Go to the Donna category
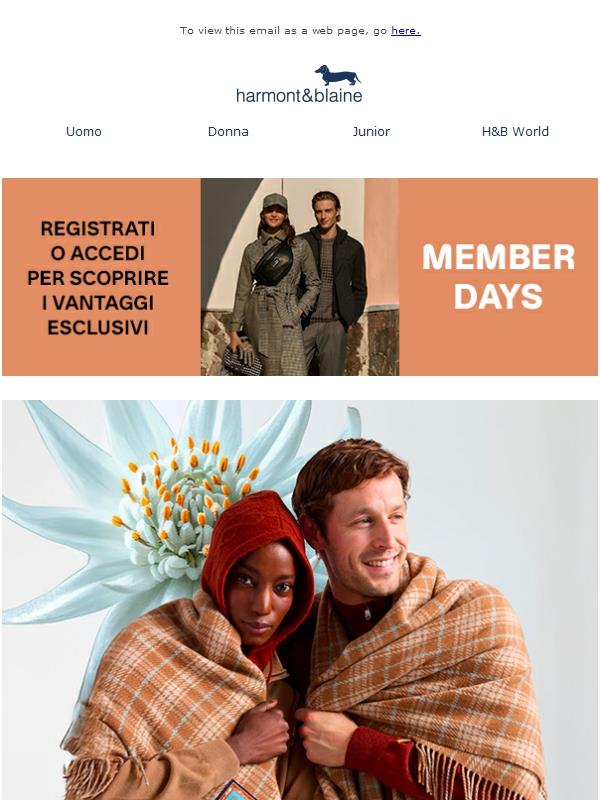This screenshot has width=600, height=800. [228, 132]
